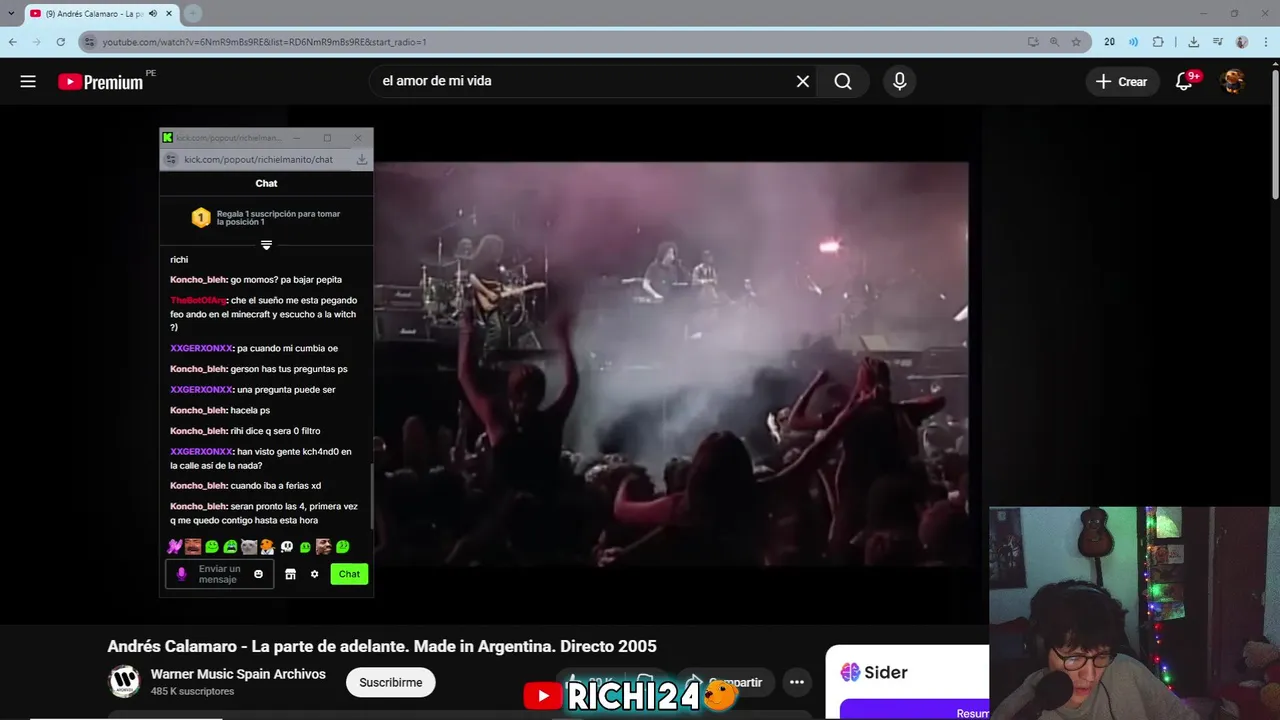Open the YouTube guide hamburger menu
1280x720 pixels.
[x=28, y=82]
